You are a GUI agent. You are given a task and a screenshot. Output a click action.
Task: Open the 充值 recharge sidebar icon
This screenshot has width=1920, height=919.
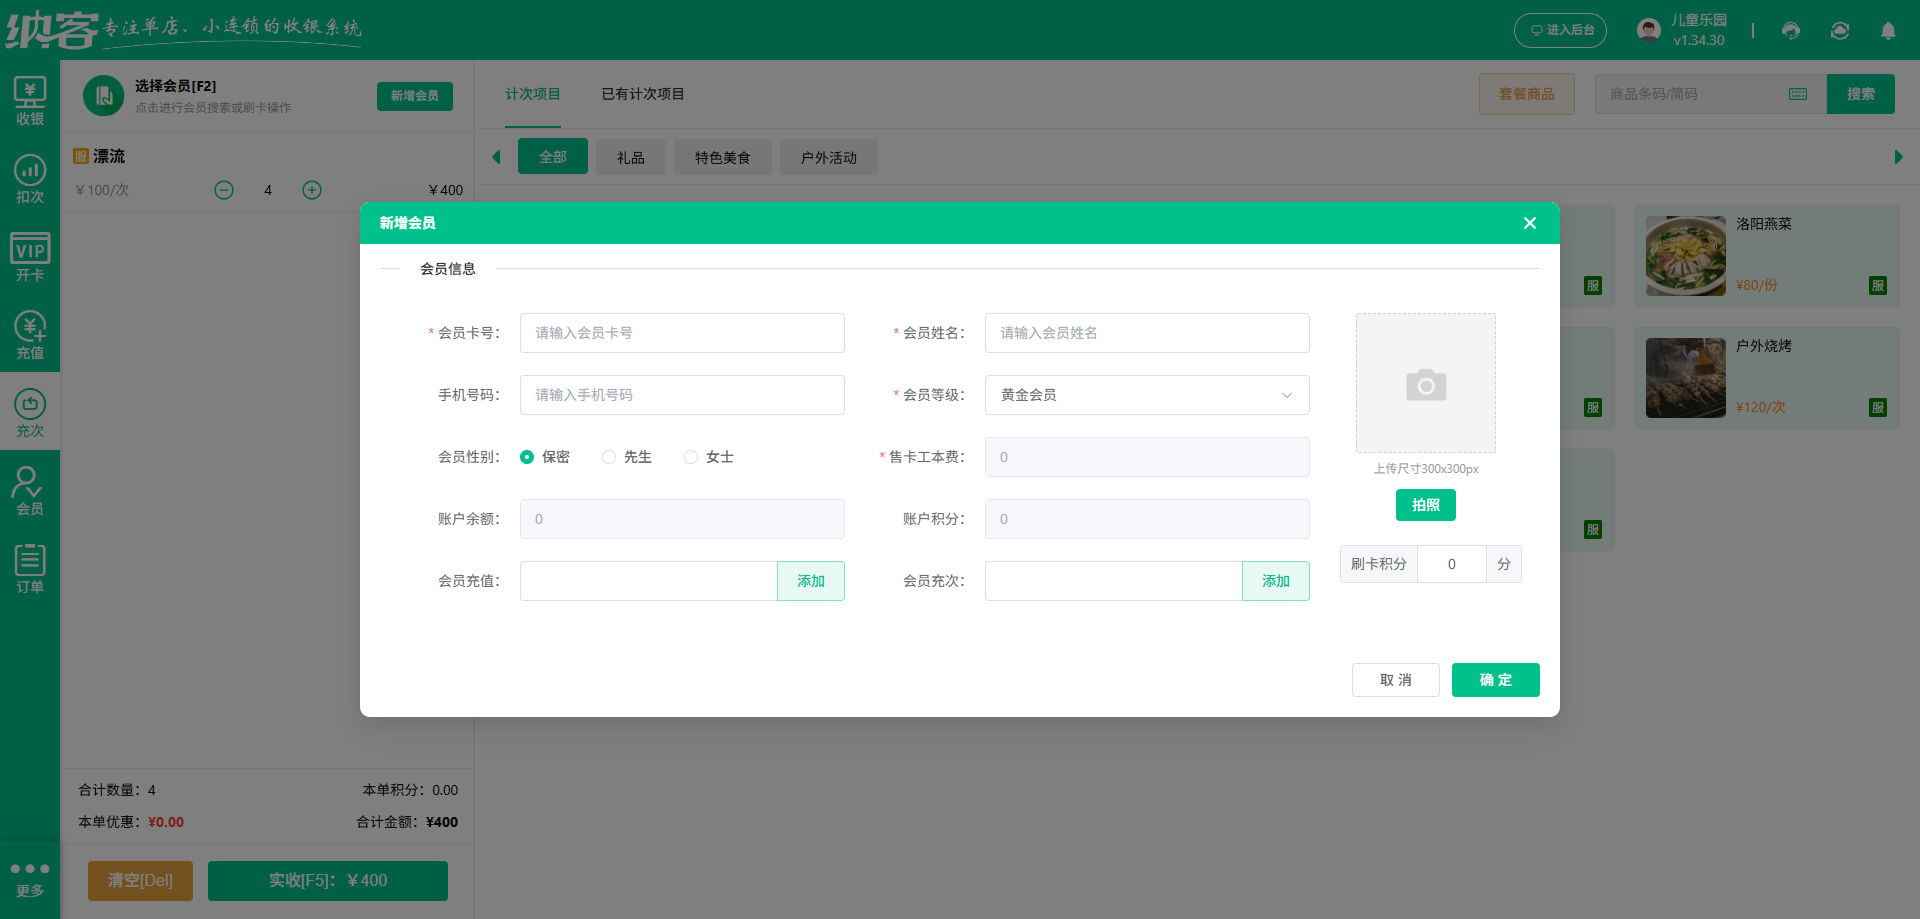point(30,335)
